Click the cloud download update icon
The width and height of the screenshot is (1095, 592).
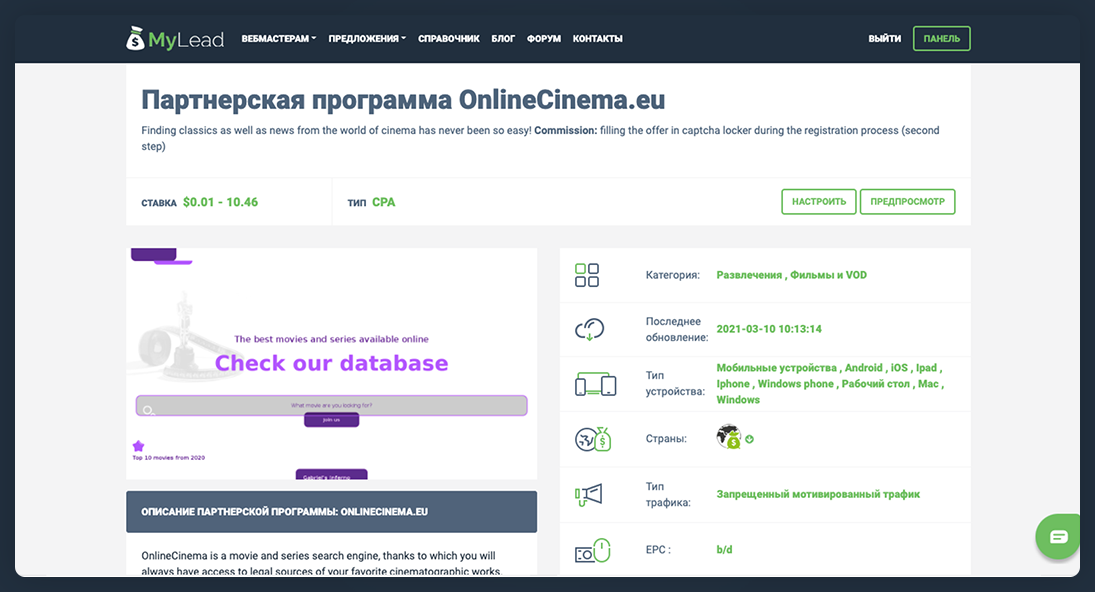click(588, 329)
